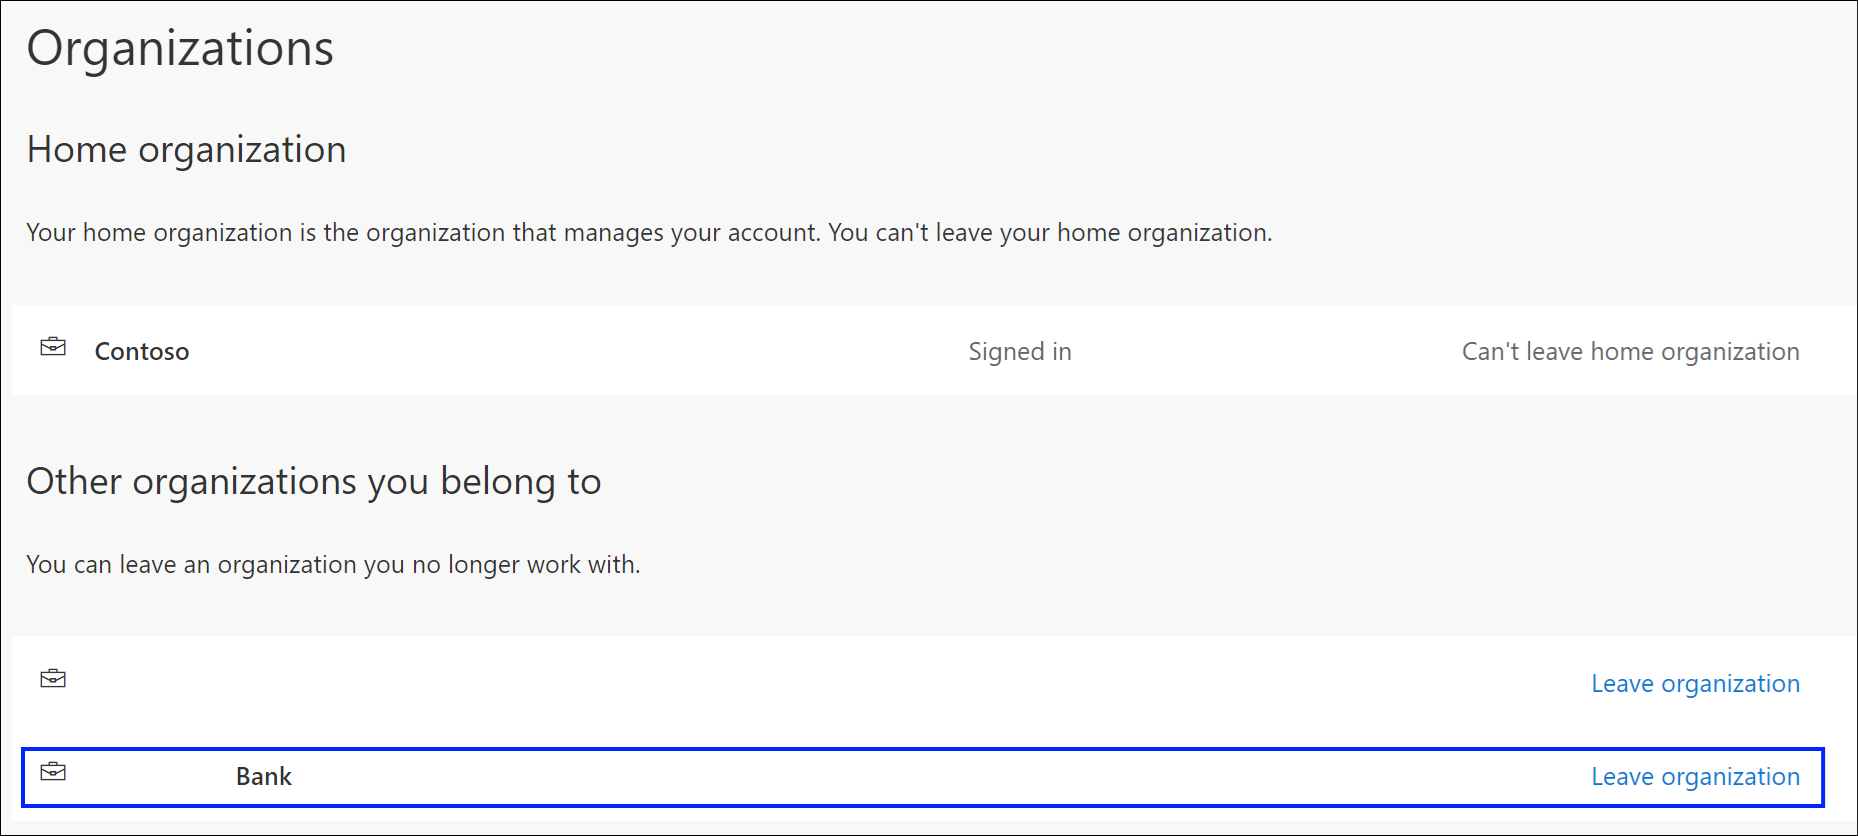Click the briefcase icon beside Contoso
The image size is (1858, 836).
53,347
